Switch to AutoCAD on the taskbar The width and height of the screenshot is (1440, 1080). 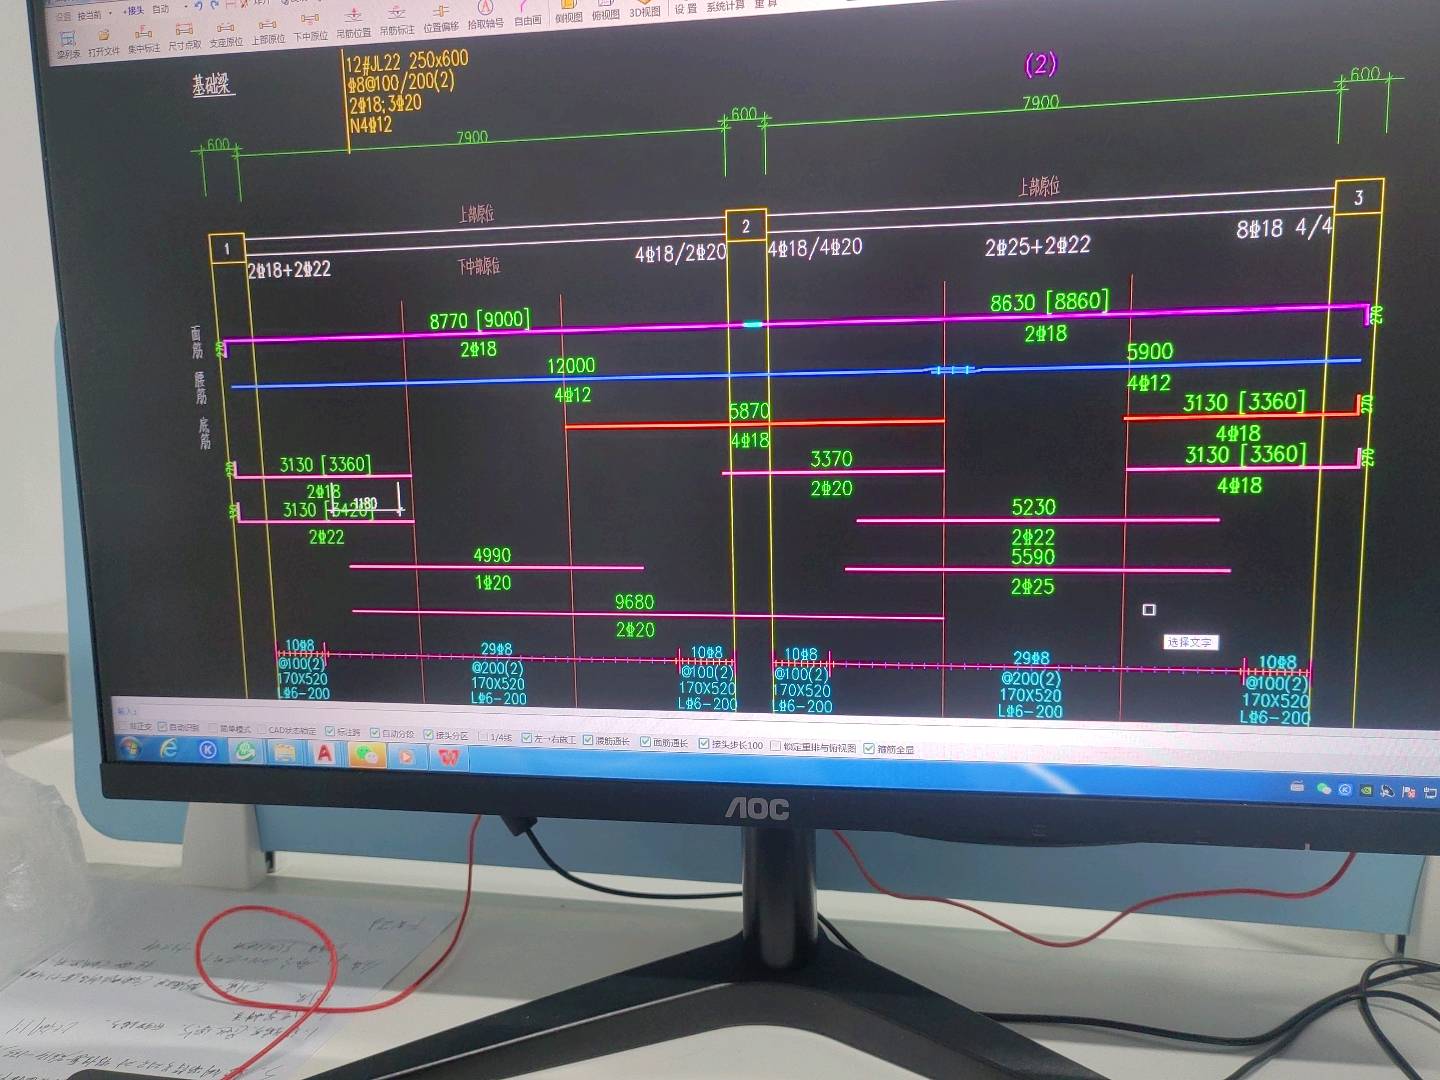coord(325,754)
